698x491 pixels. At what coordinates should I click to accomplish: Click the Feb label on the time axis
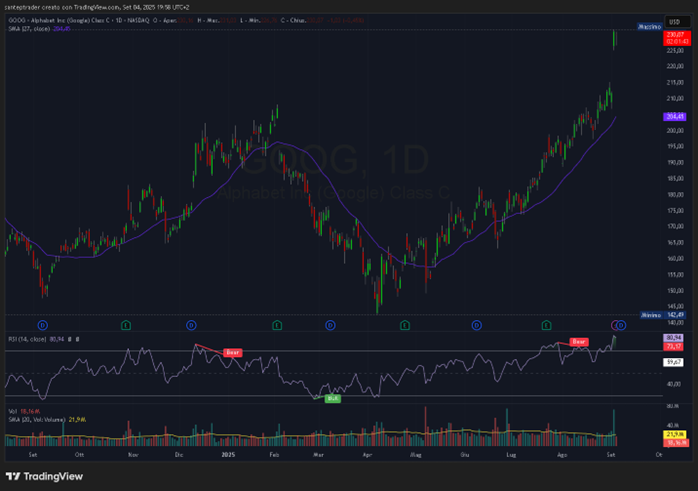[x=274, y=454]
